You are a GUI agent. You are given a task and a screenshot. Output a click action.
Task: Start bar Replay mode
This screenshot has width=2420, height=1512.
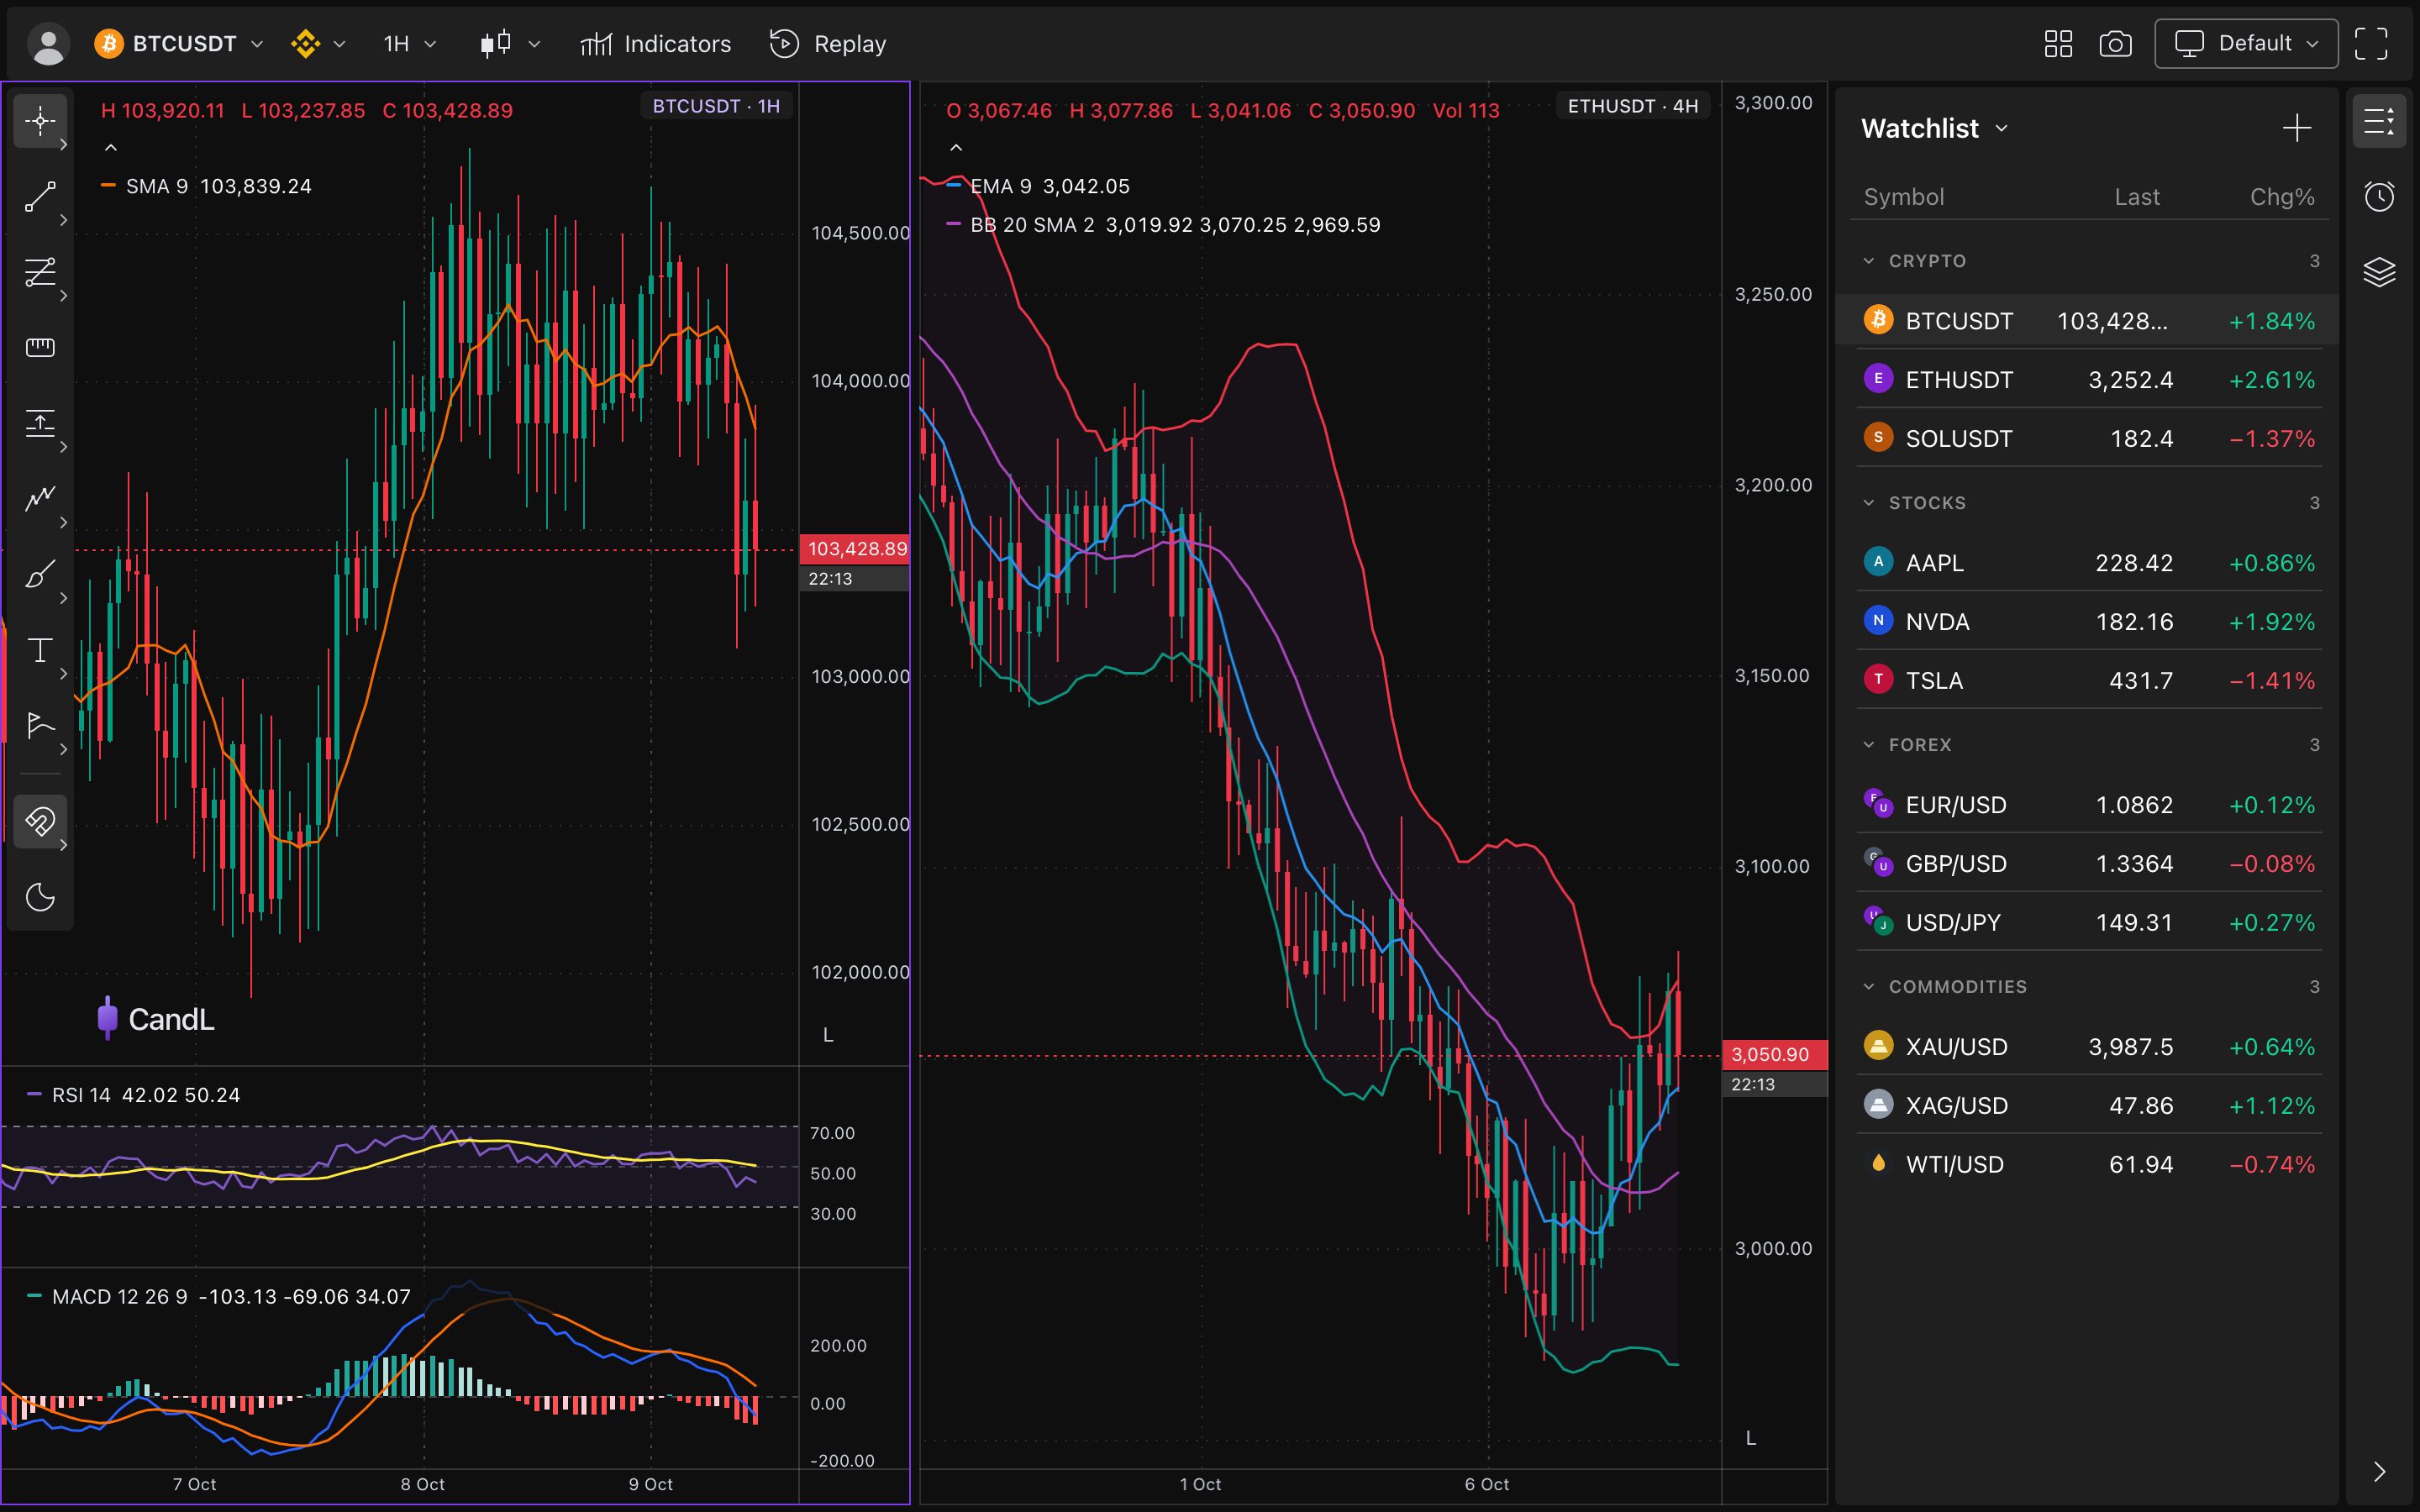(828, 44)
